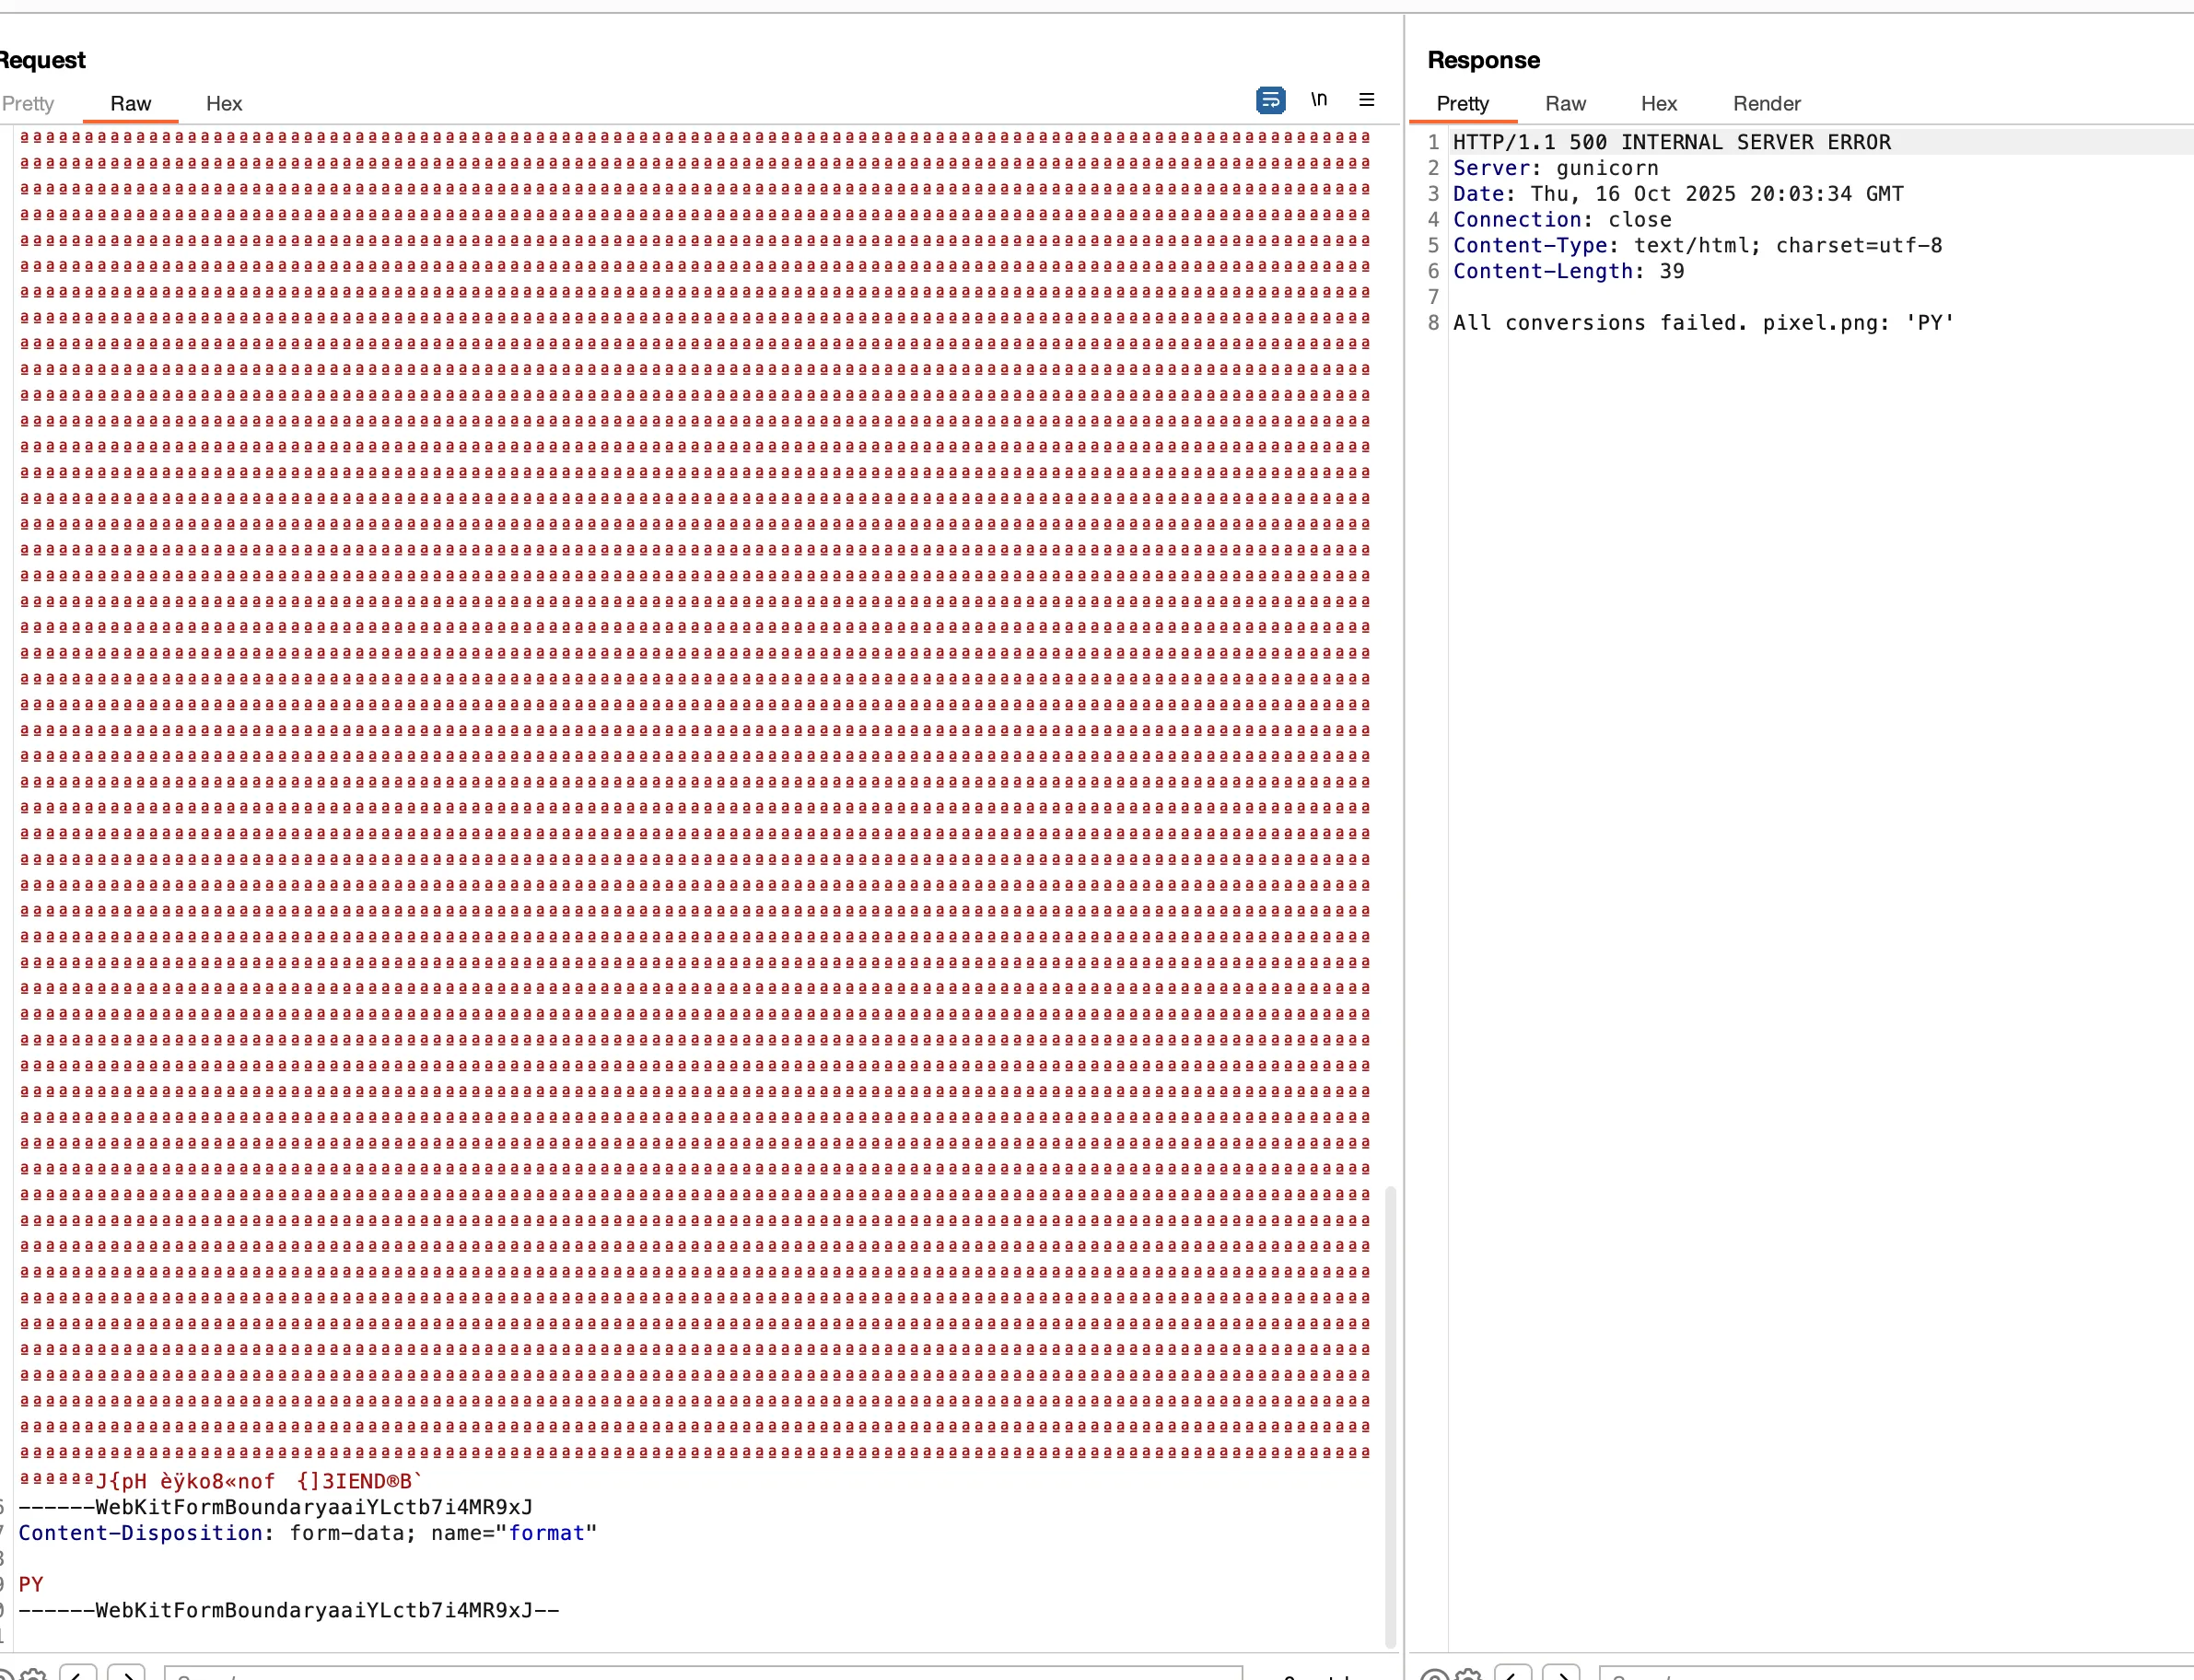Show the response Render tab
This screenshot has width=2194, height=1680.
point(1766,104)
